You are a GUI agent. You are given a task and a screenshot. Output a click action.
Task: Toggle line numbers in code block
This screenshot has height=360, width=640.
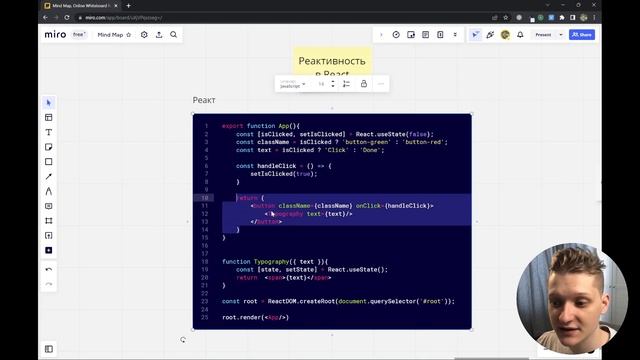click(347, 84)
